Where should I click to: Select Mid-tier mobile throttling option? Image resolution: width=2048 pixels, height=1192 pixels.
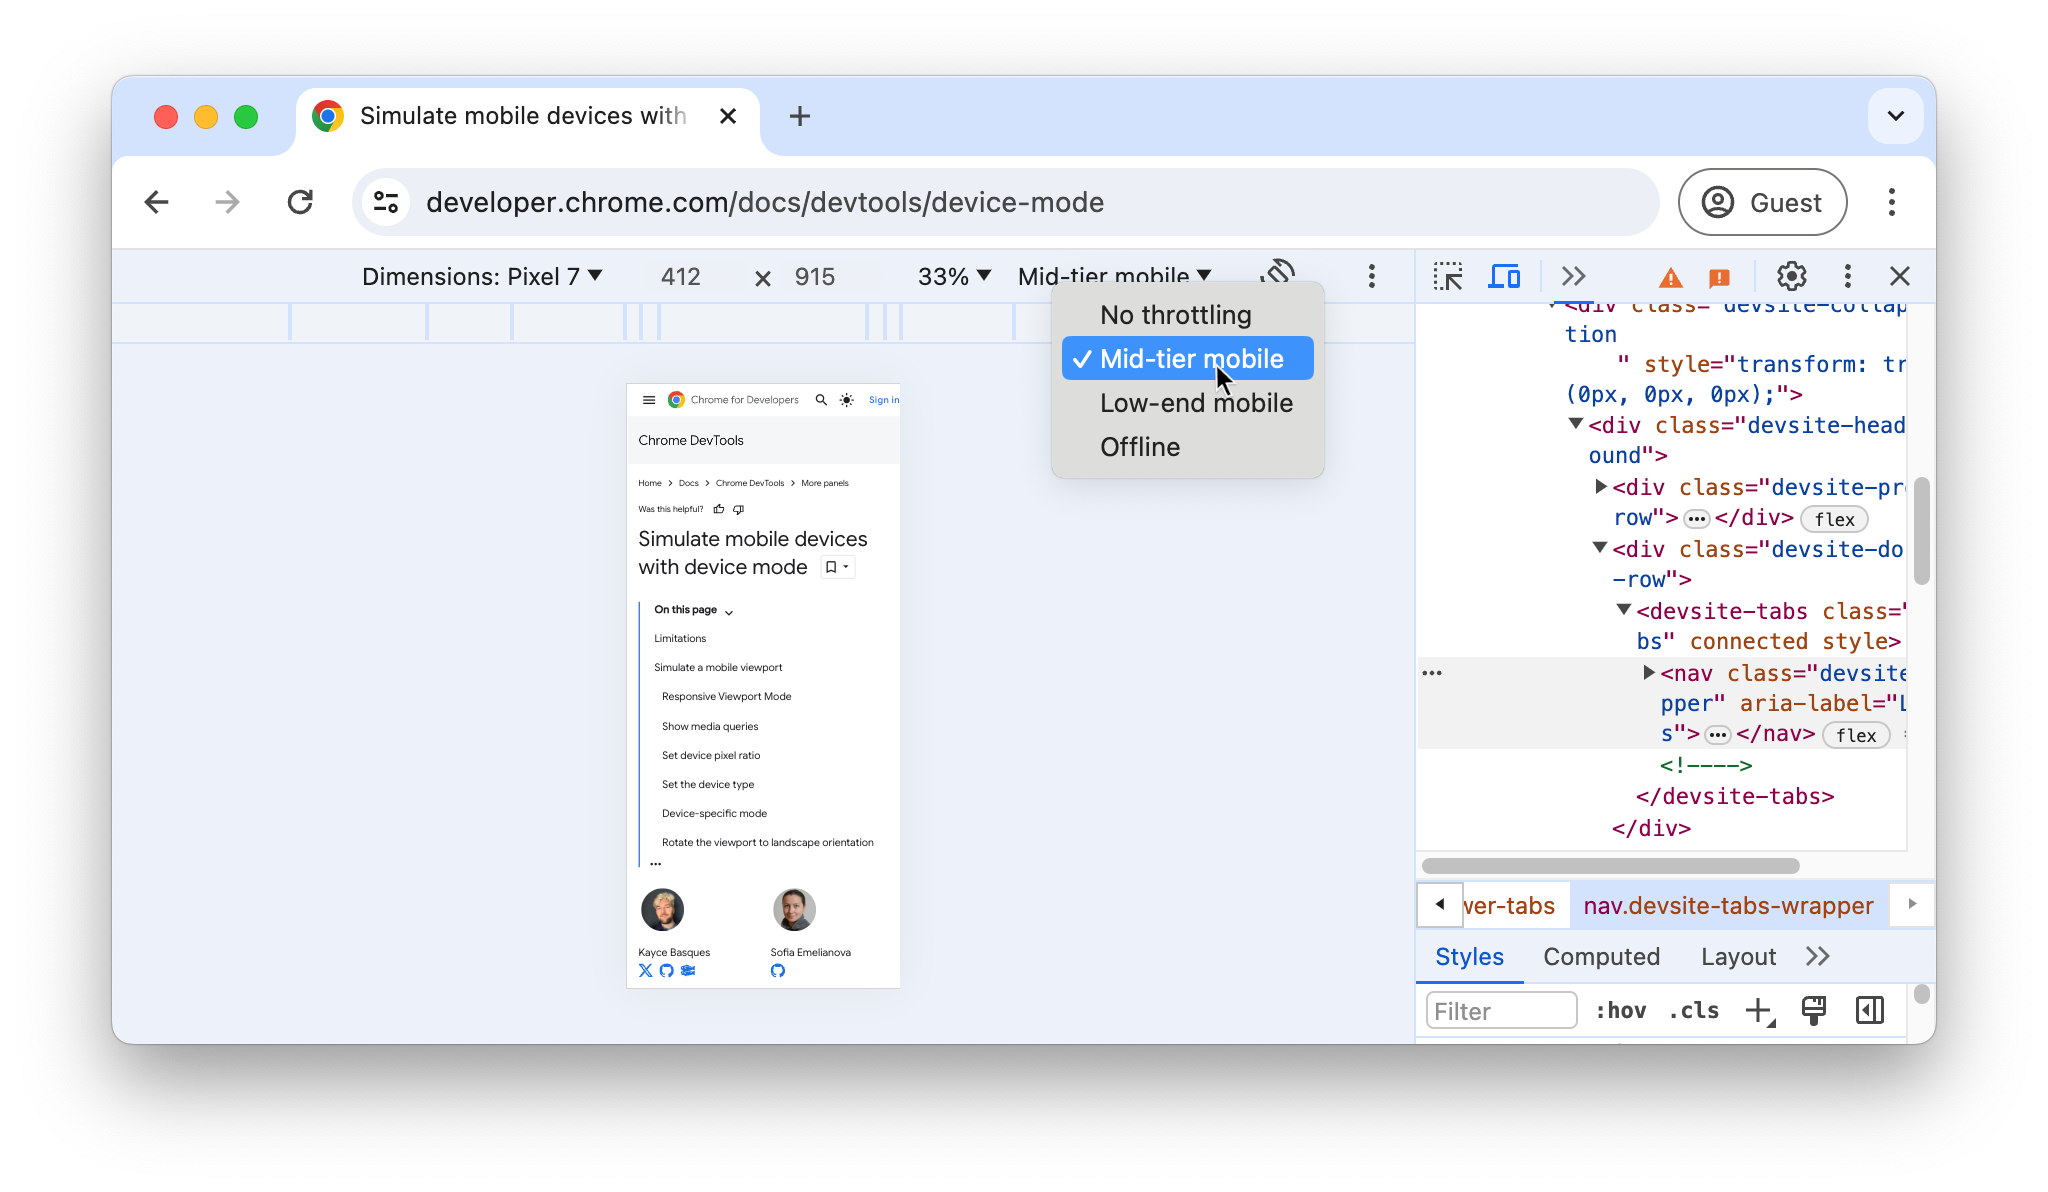(1191, 358)
